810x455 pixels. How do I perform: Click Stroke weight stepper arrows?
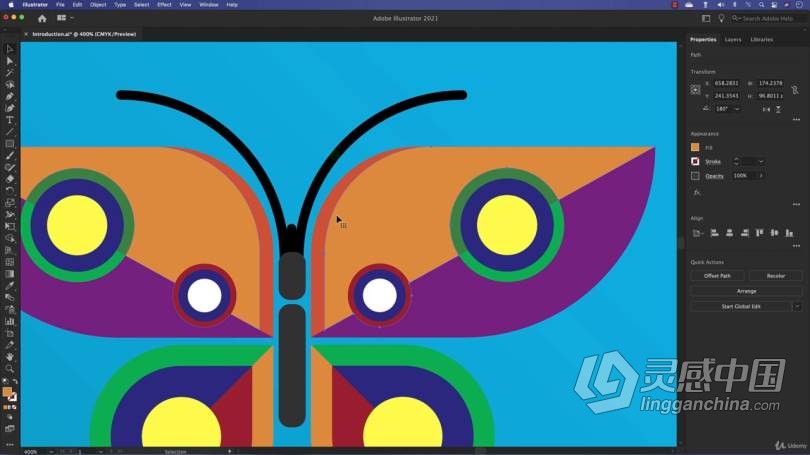(736, 162)
